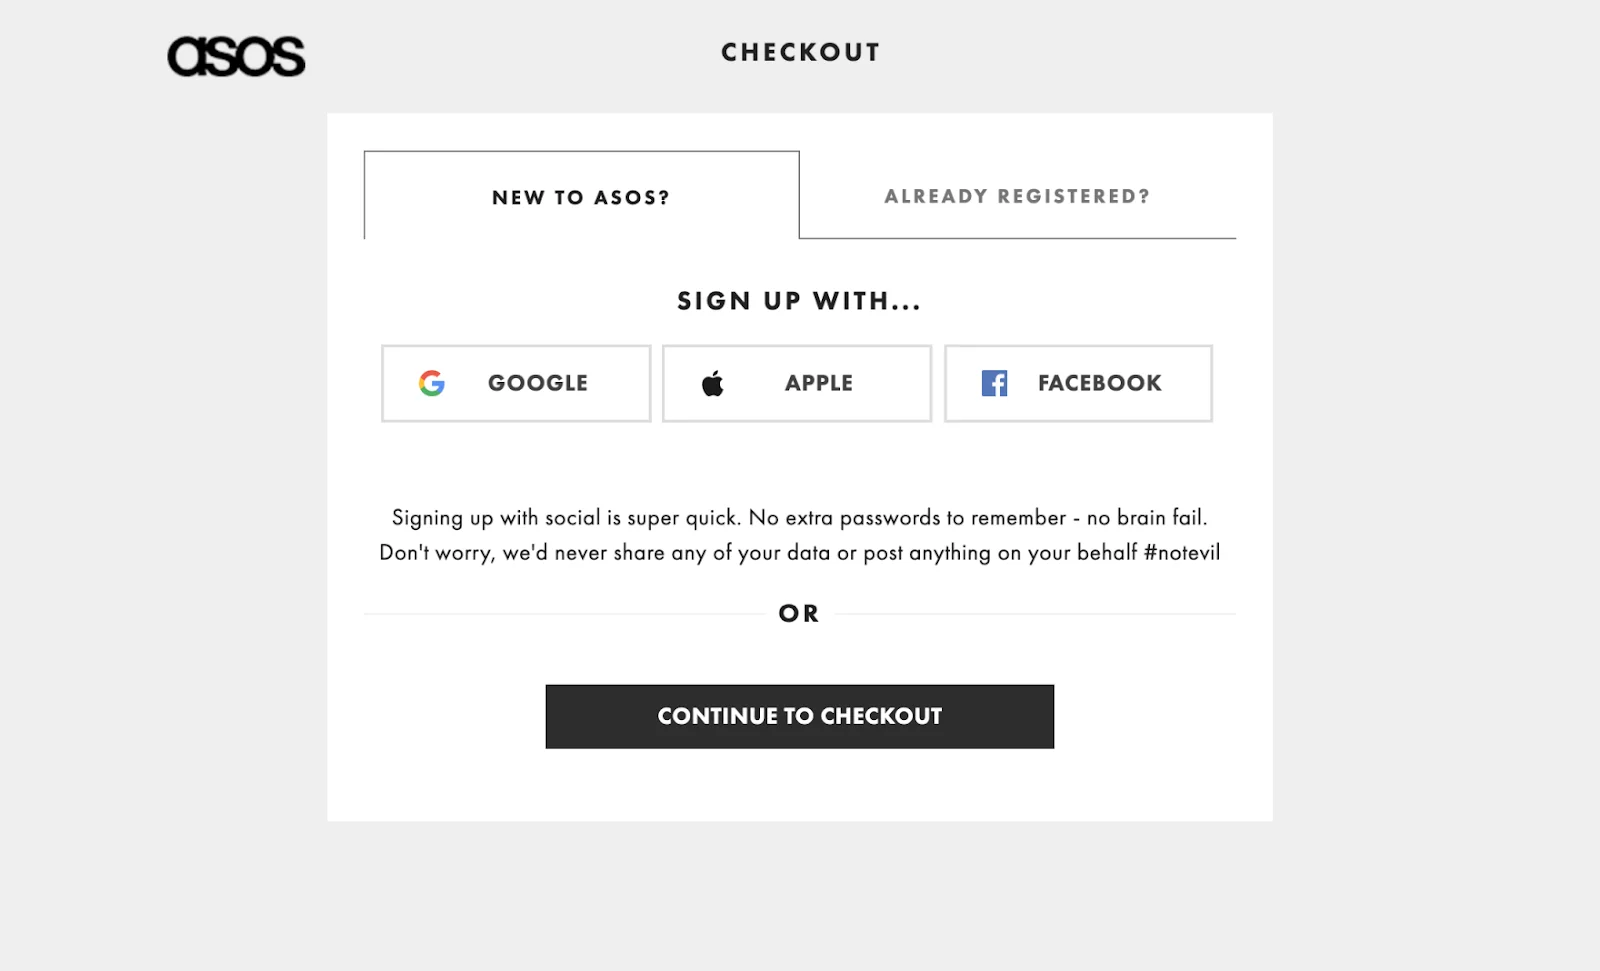Click the CHECKOUT page title

(x=800, y=52)
